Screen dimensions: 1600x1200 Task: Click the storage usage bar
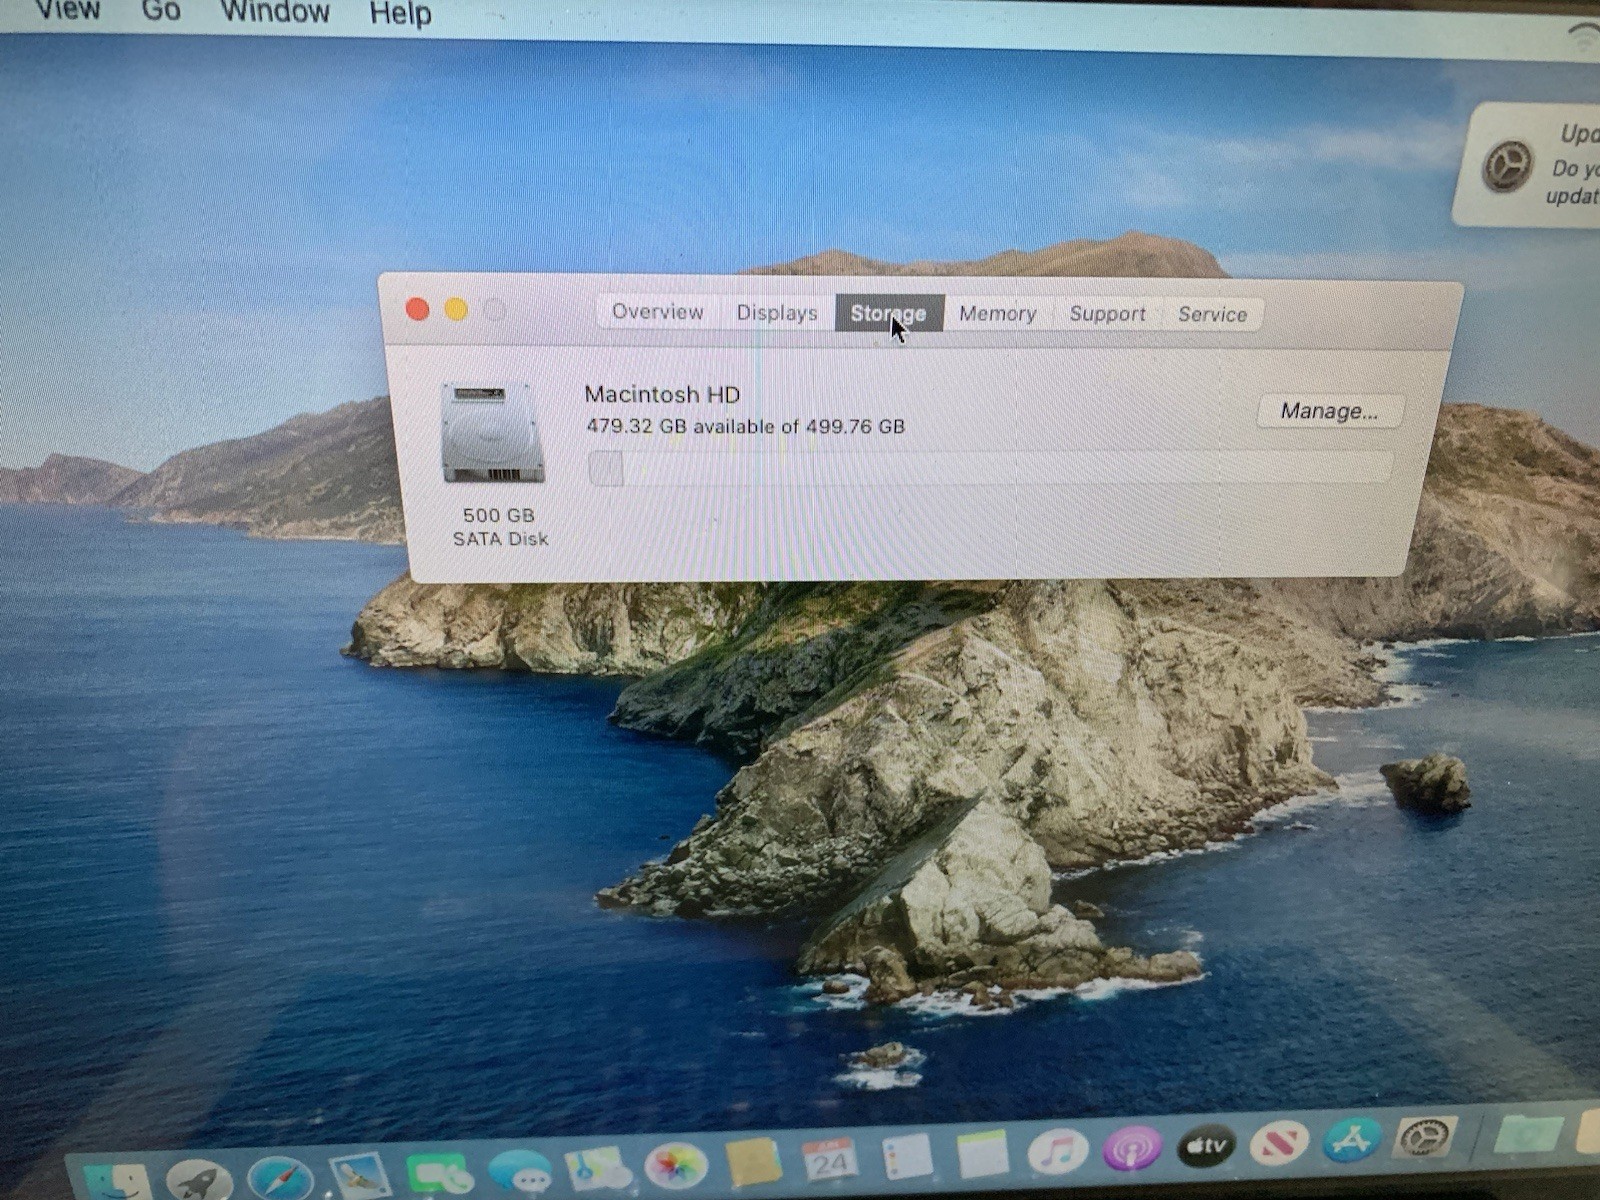coord(990,468)
